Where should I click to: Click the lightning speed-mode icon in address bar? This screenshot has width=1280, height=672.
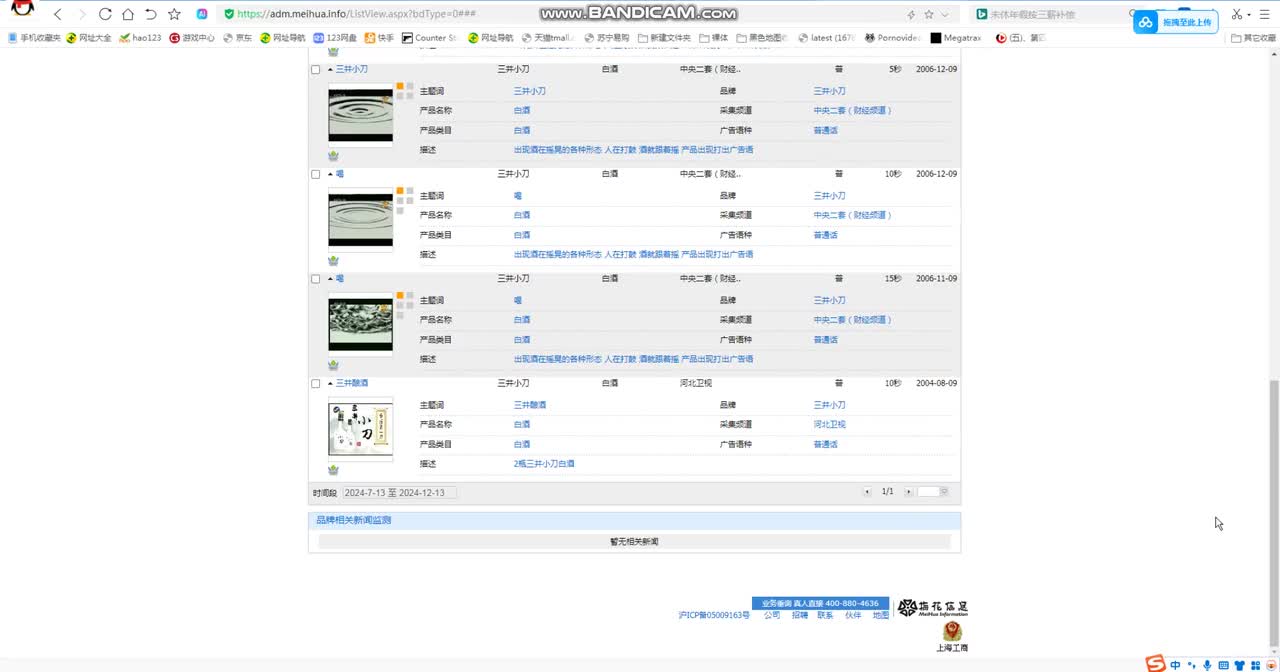[910, 14]
